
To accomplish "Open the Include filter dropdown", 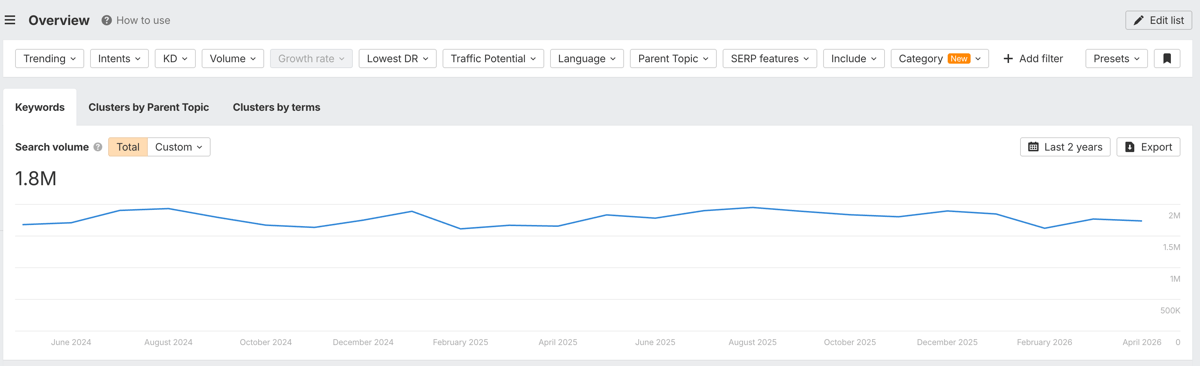I will coord(854,59).
